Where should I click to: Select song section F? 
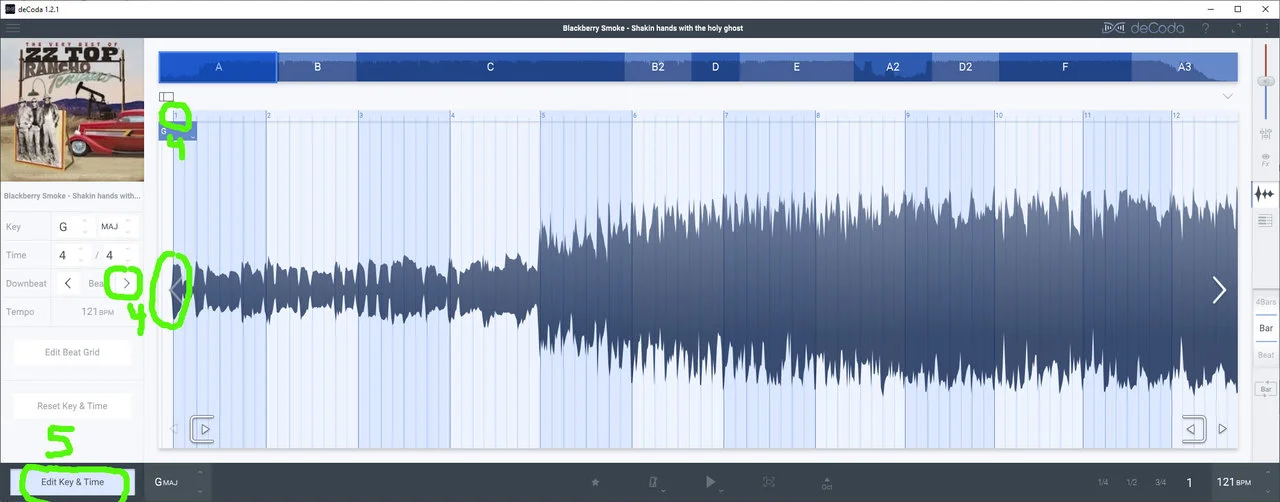(x=1065, y=67)
